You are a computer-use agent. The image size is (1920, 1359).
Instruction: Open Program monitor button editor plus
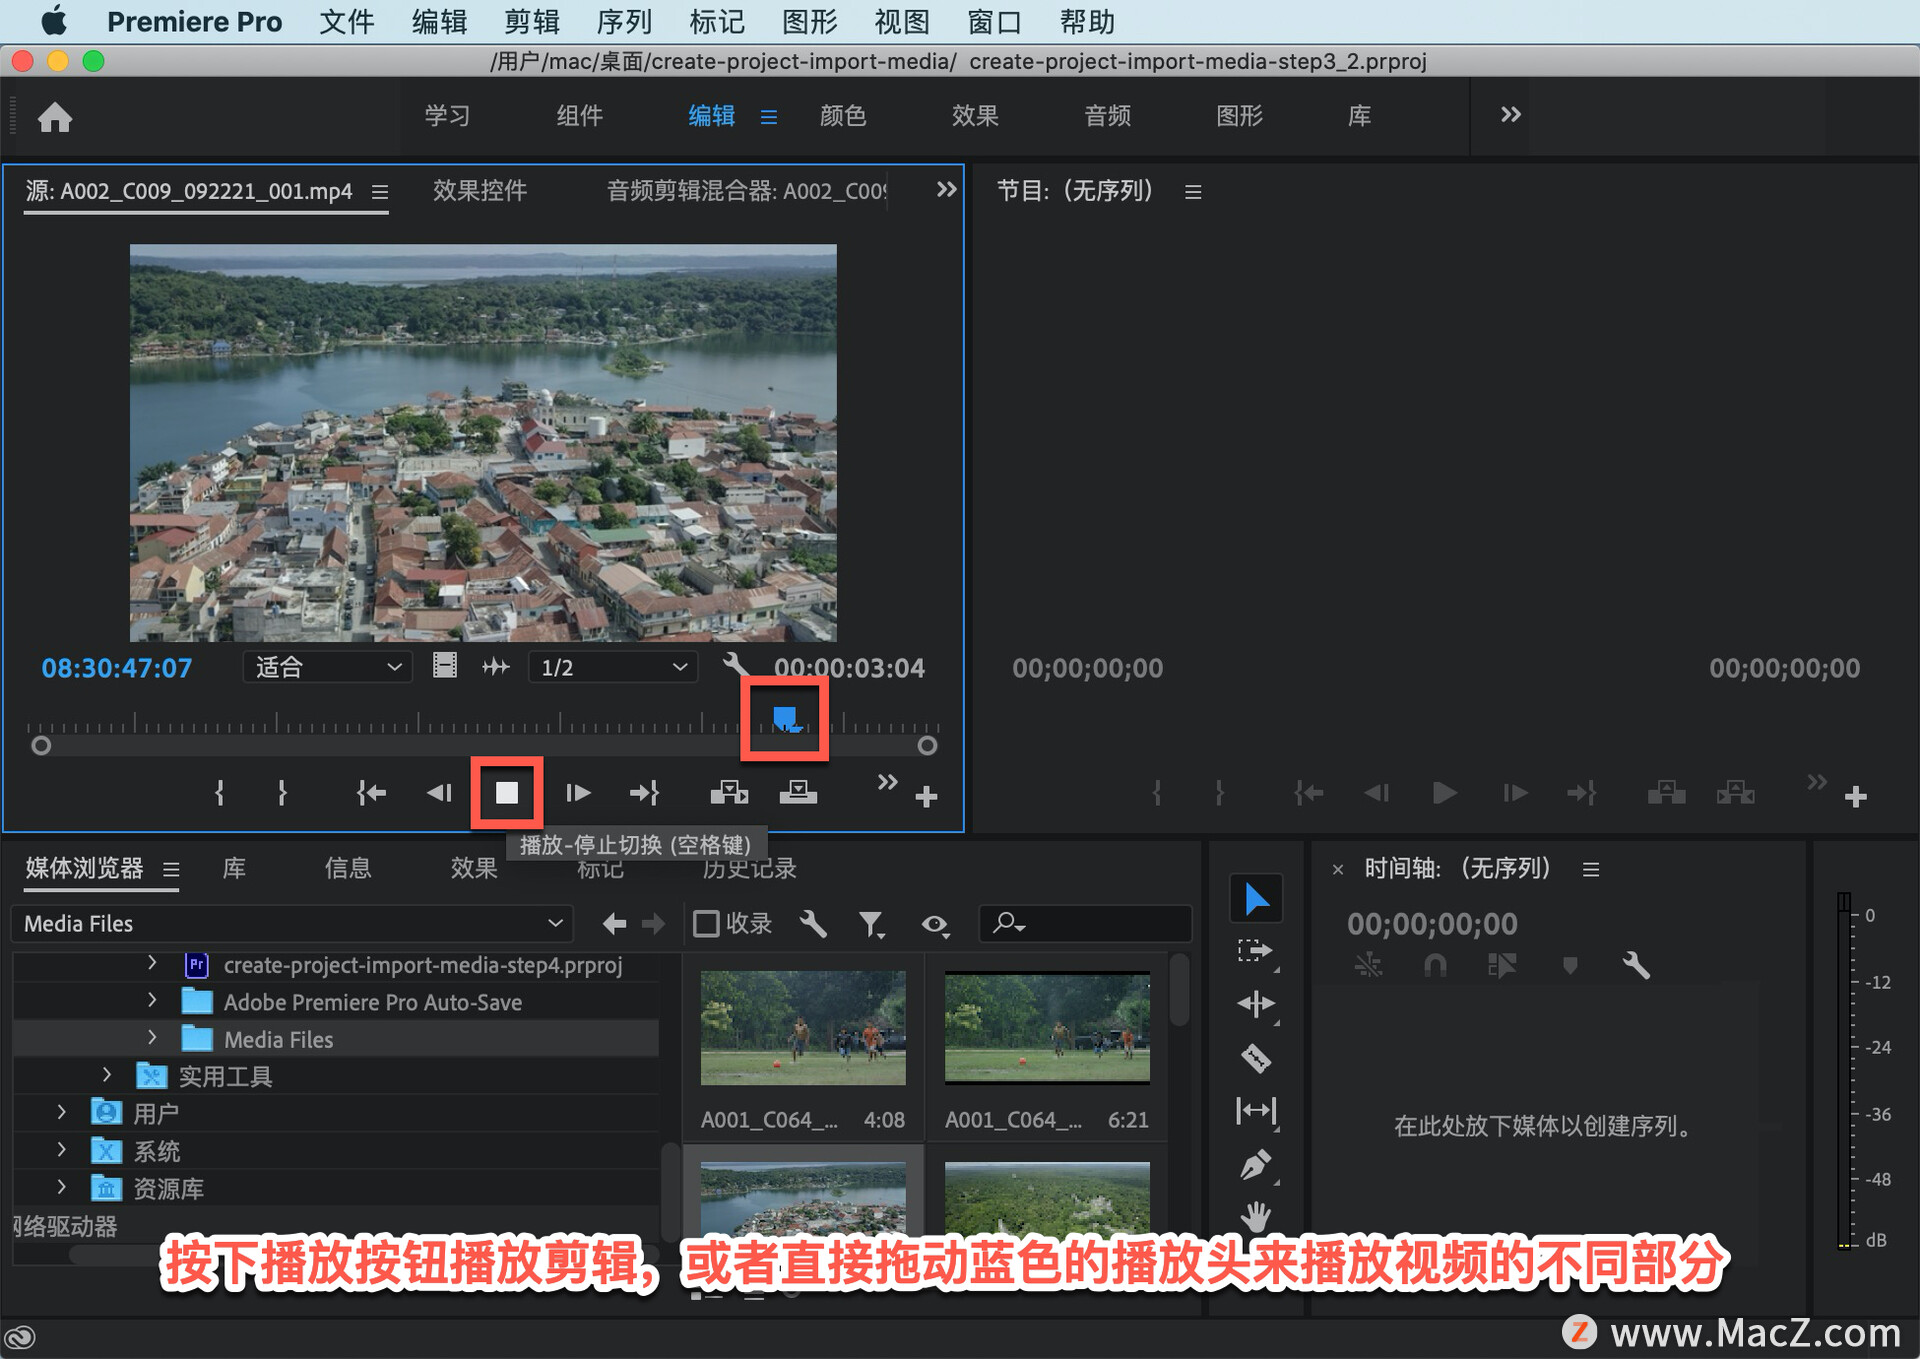(x=1856, y=797)
